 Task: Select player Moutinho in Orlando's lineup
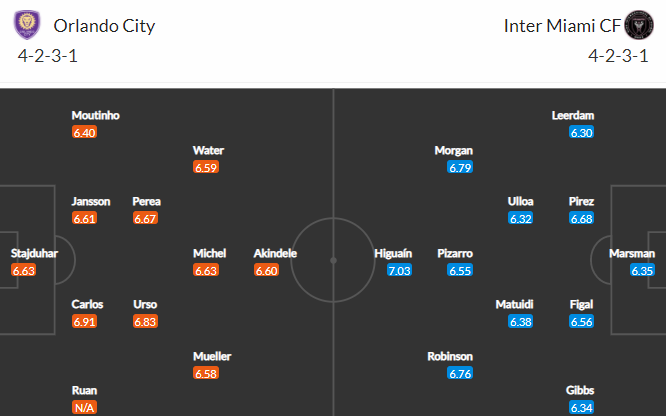pyautogui.click(x=96, y=115)
